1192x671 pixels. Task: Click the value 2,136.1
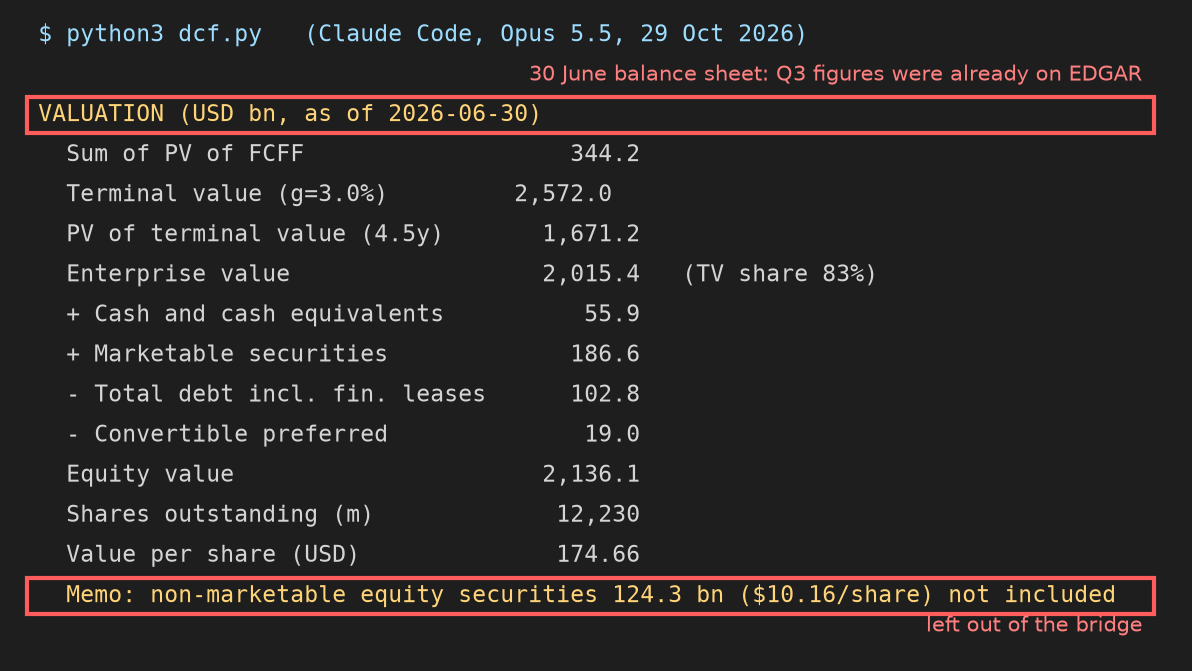click(x=591, y=474)
